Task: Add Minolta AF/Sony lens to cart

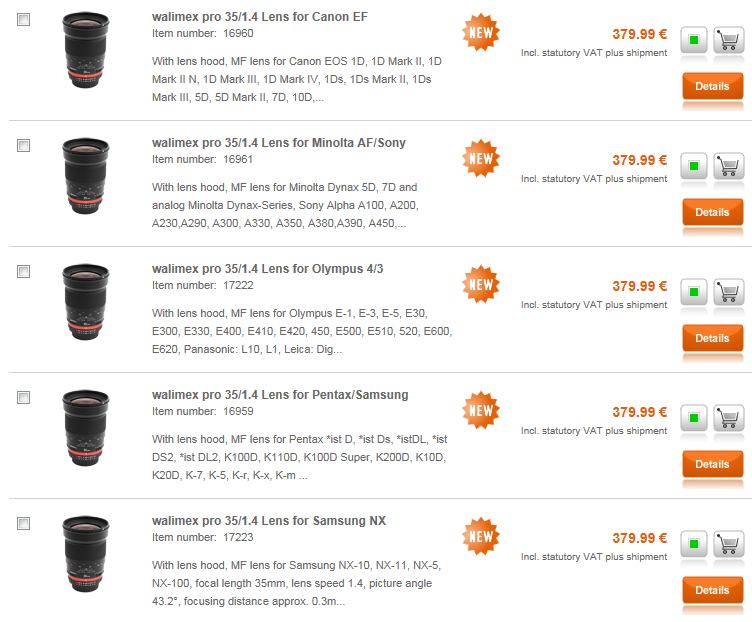Action: pyautogui.click(x=728, y=166)
